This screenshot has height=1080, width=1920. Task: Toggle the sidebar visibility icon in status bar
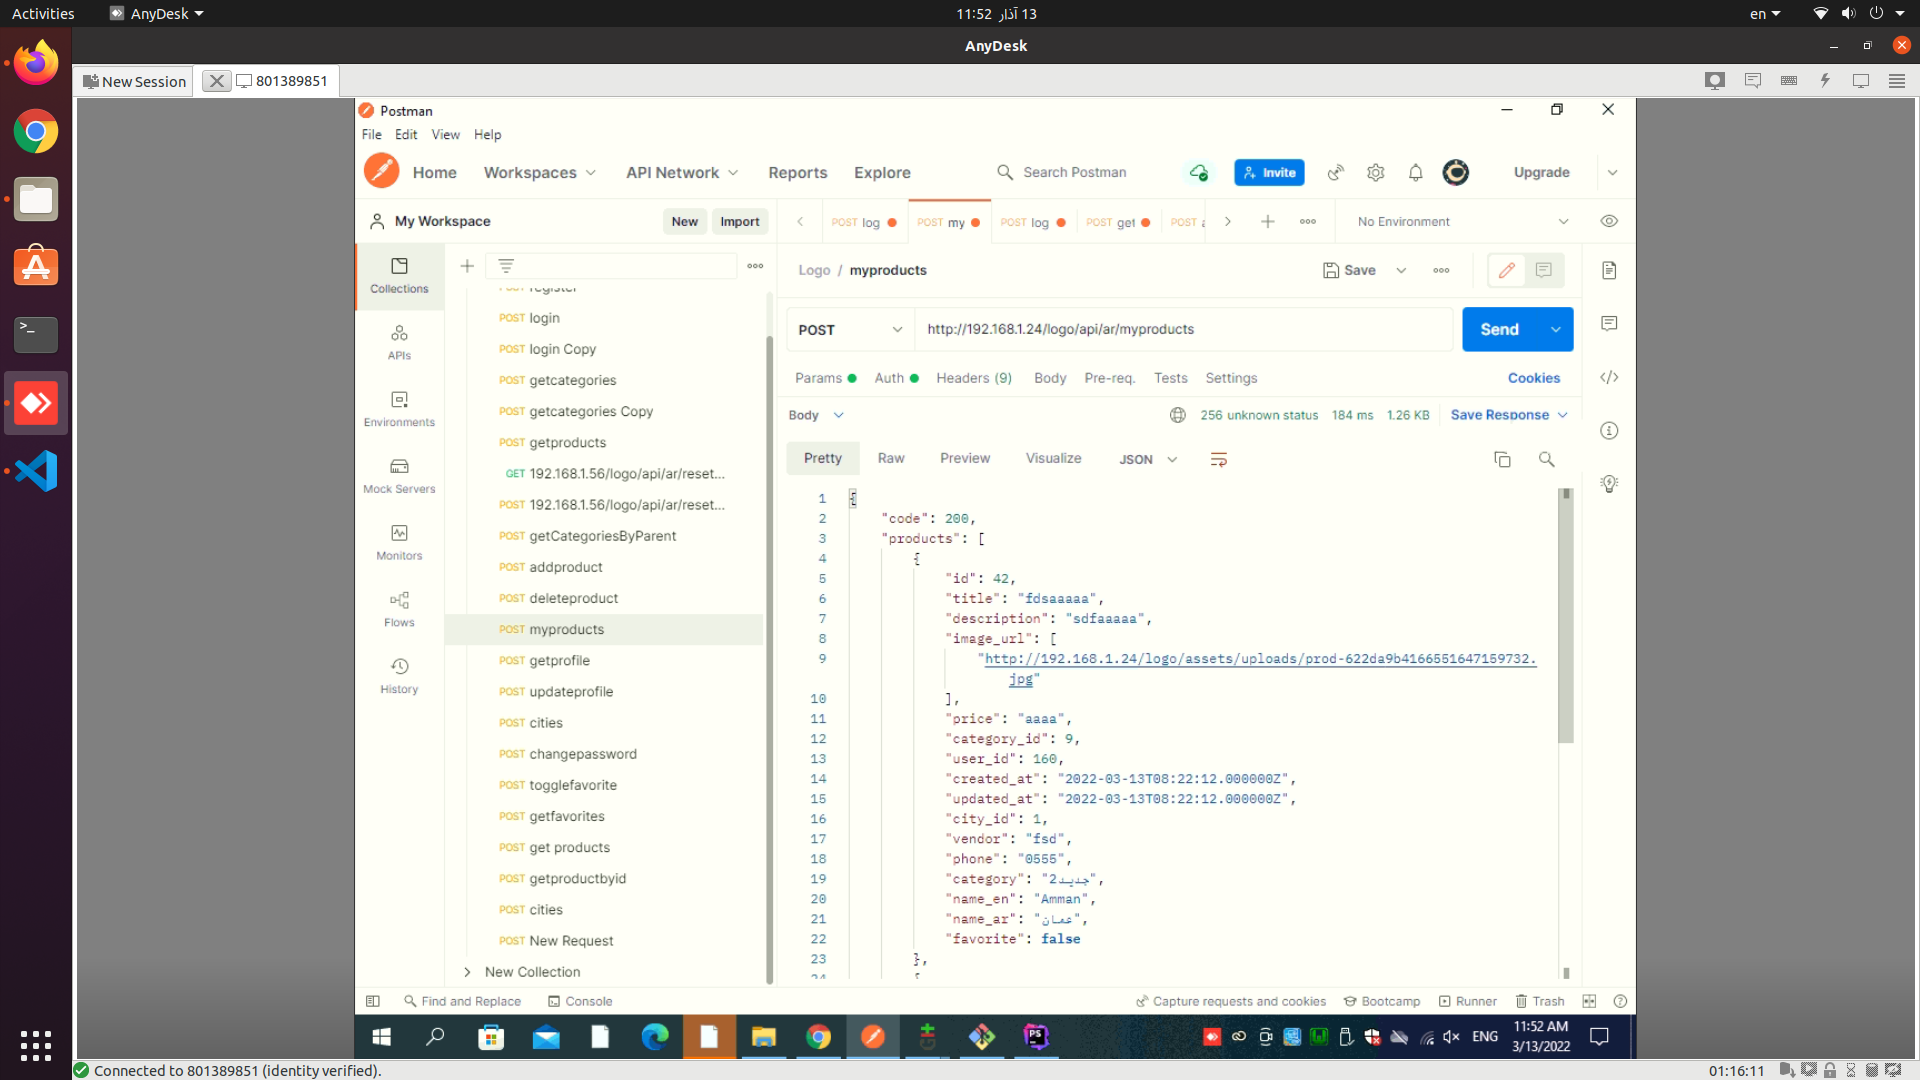(373, 1001)
